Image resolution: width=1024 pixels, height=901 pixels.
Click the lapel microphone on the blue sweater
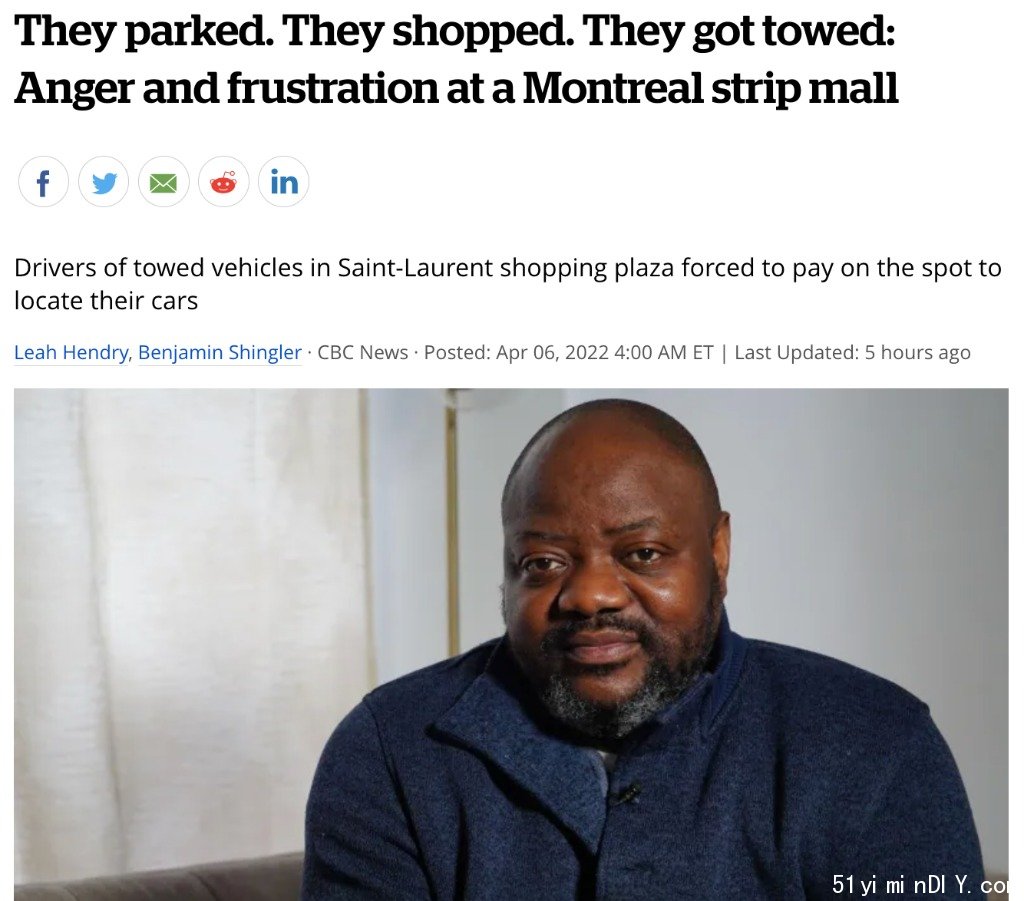coord(628,794)
